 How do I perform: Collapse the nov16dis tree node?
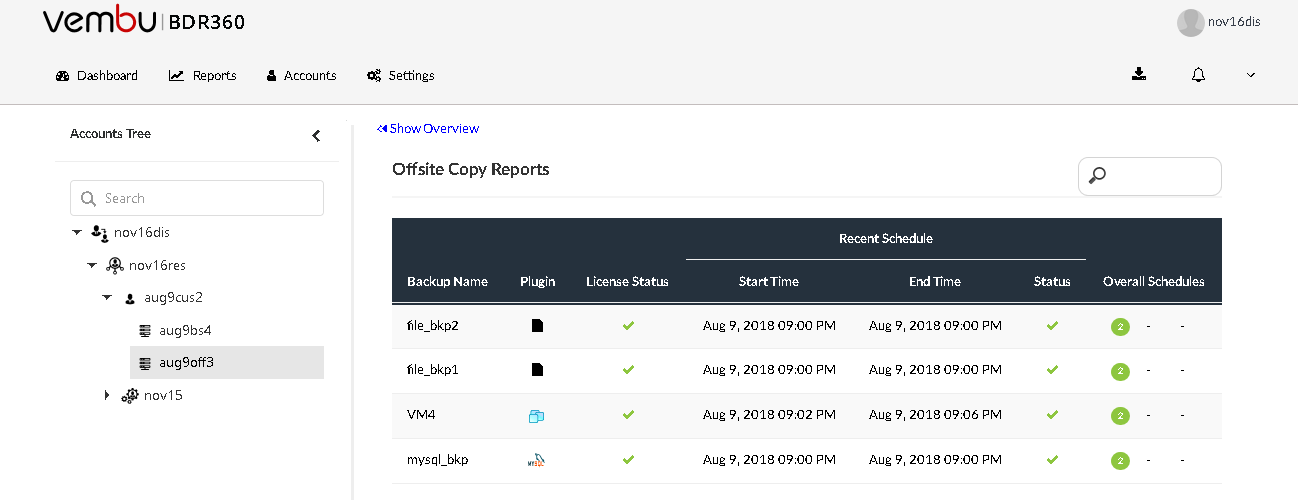(x=77, y=232)
